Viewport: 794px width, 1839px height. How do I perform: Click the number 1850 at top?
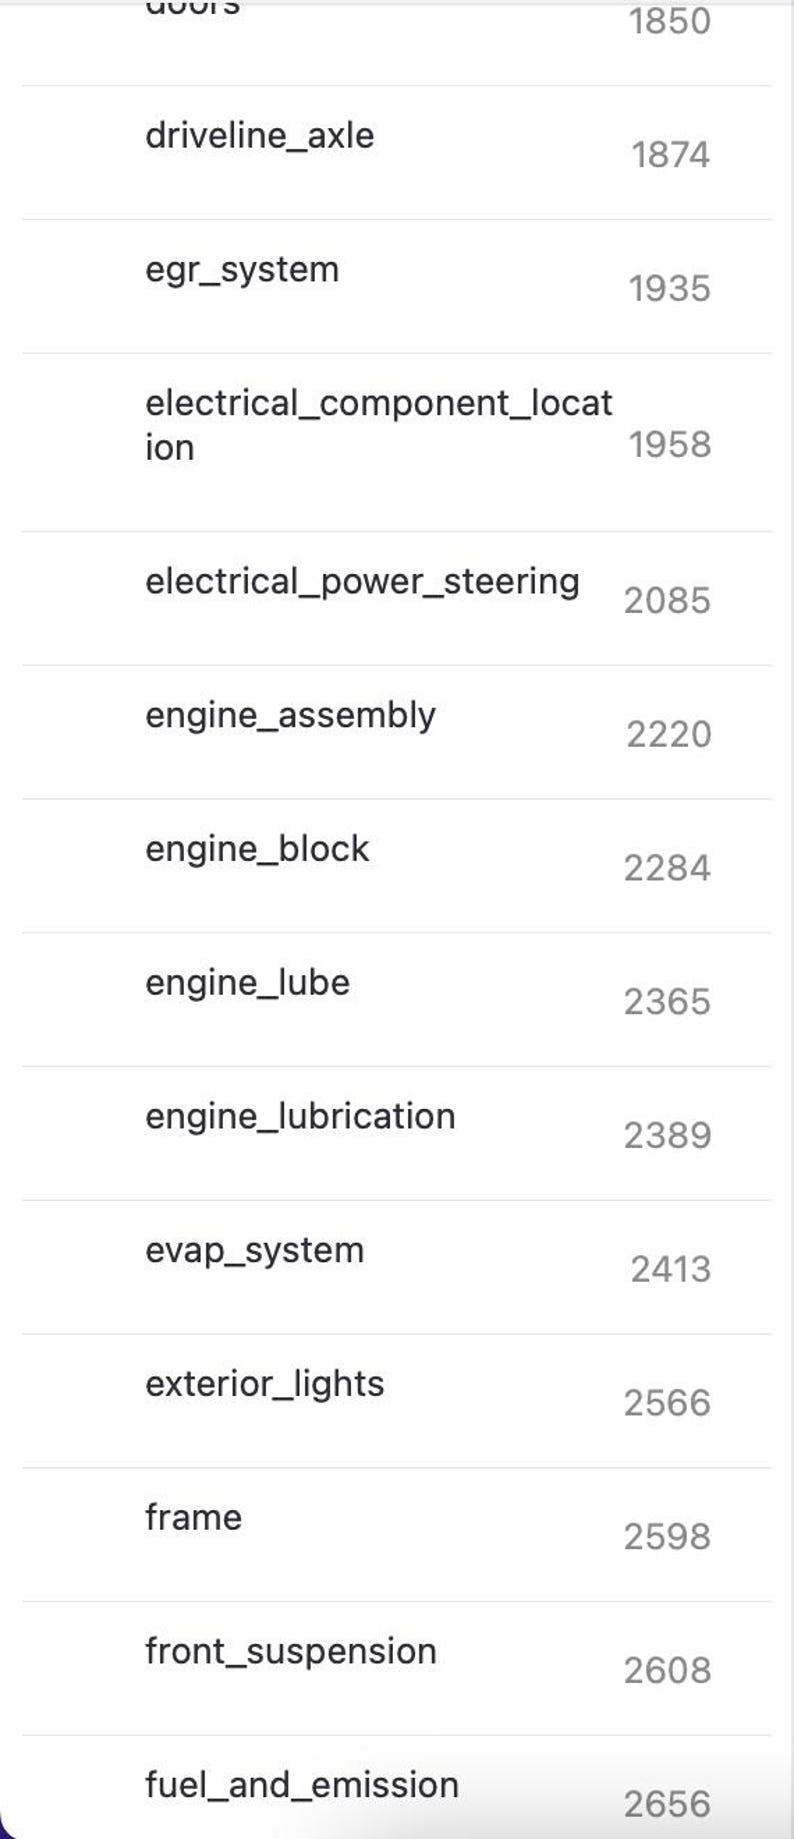coord(669,21)
